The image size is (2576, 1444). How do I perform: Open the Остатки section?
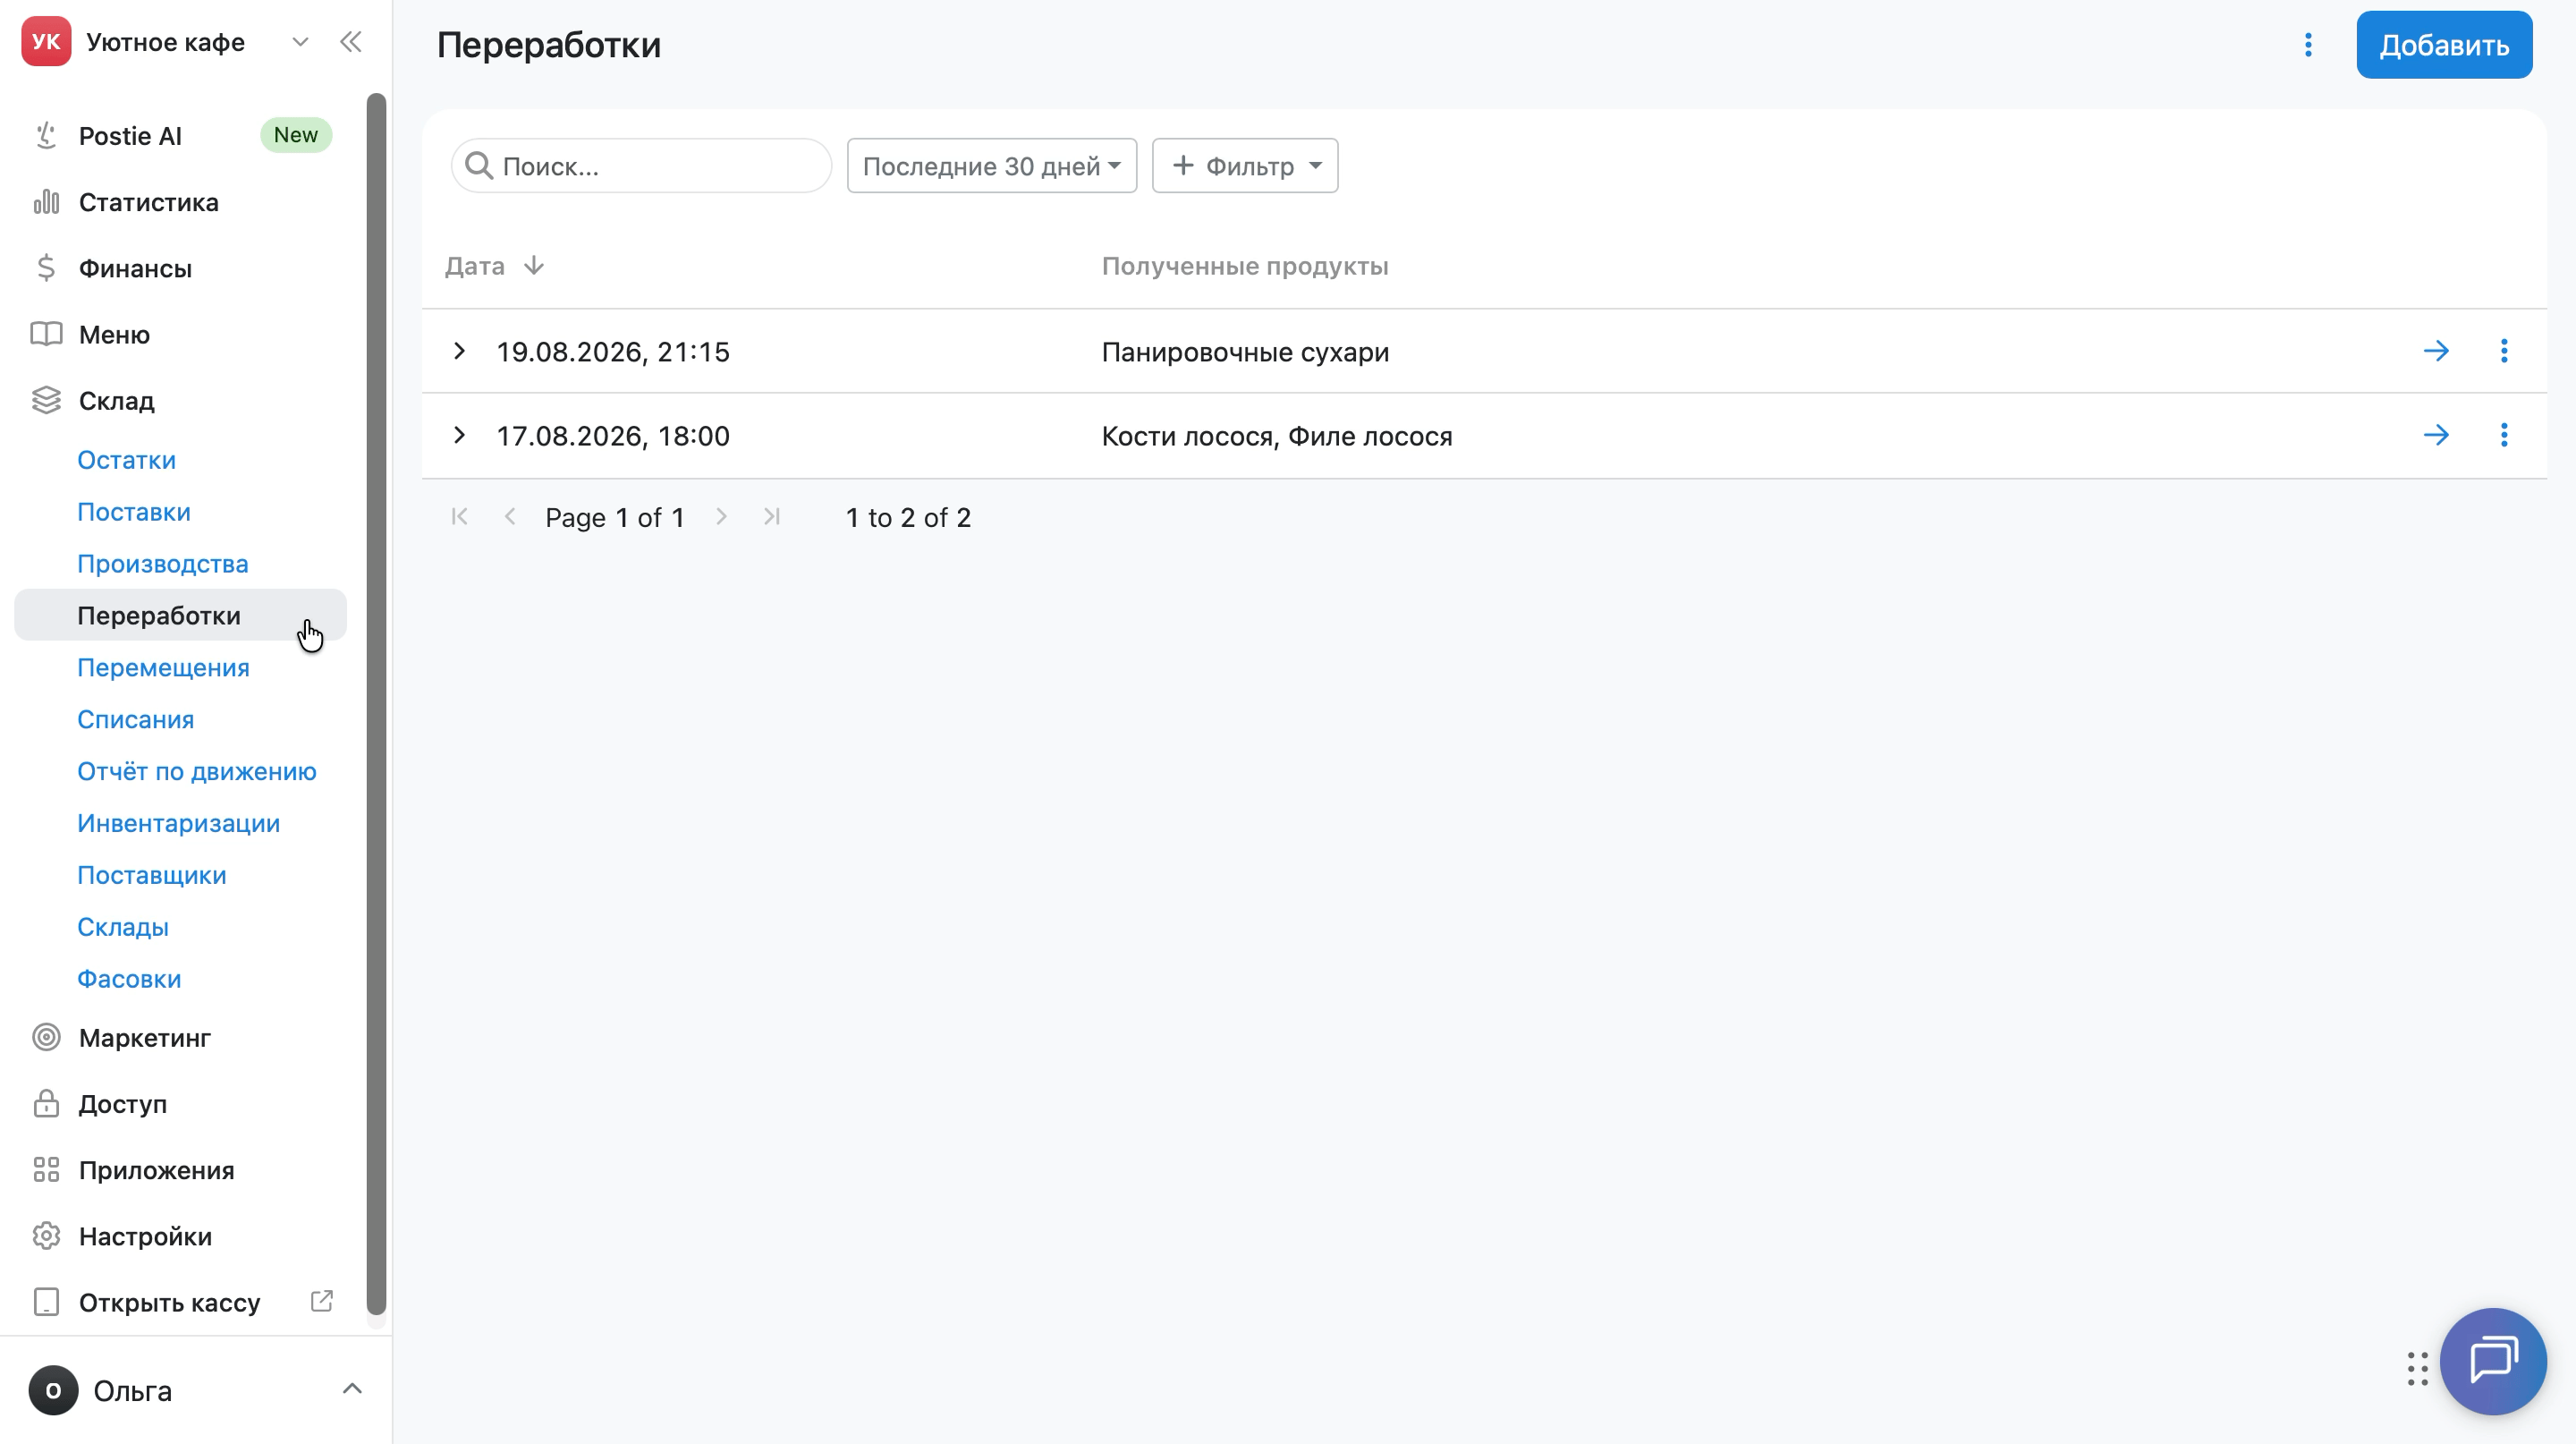click(126, 460)
